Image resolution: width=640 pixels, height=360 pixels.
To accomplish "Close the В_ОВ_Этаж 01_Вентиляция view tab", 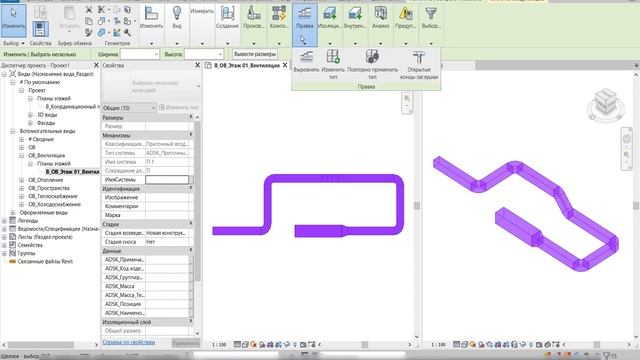I will pos(285,65).
